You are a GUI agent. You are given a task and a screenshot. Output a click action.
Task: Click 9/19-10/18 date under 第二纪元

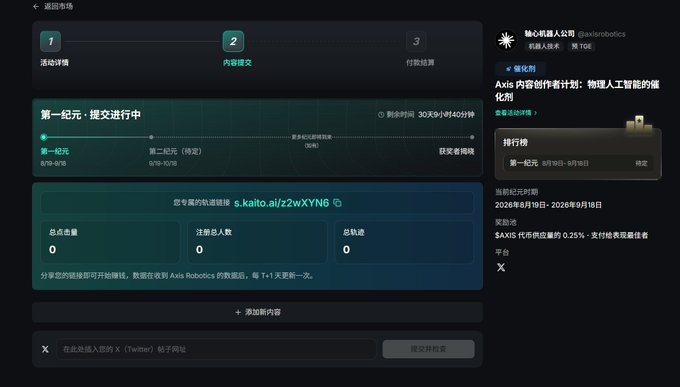(163, 164)
